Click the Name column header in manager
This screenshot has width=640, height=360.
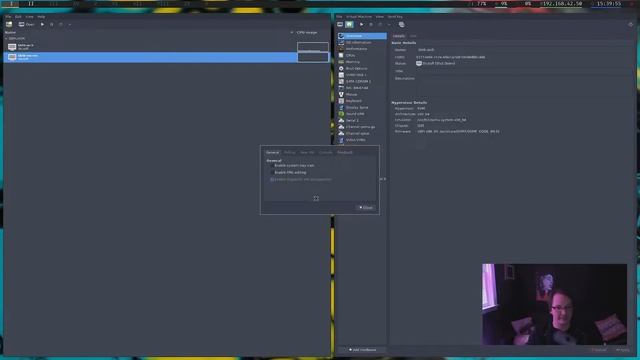(x=10, y=32)
